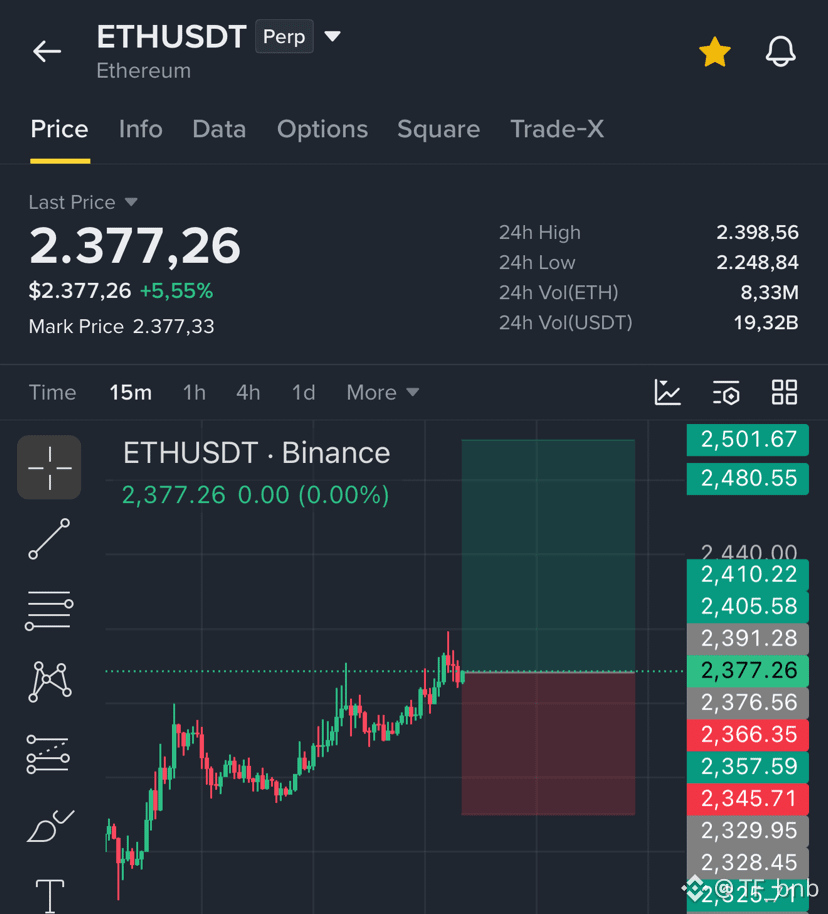Click the 2,501.67 price label

click(748, 440)
